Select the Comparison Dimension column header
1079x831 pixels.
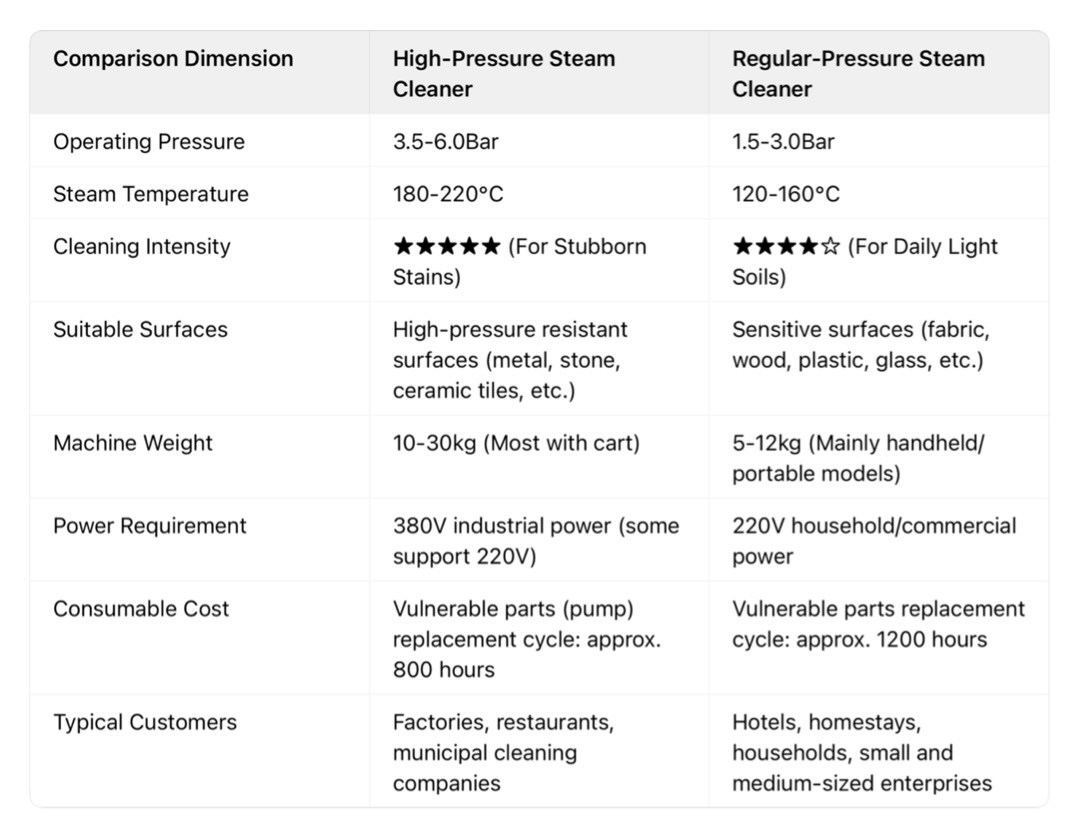point(173,59)
